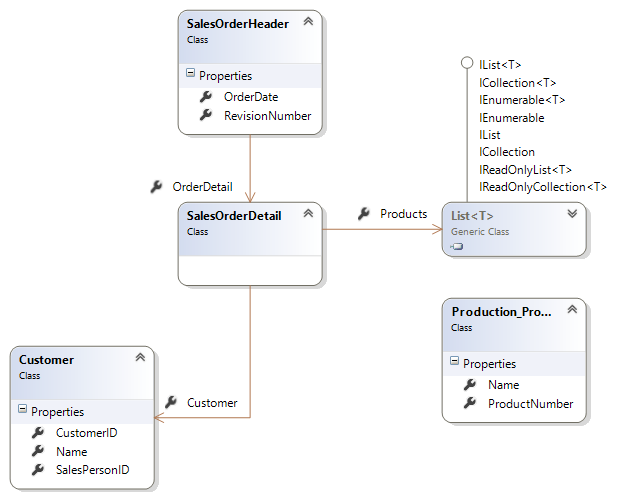Screen dimensions: 625x498
Task: Click the Generic Class subtitle under List<T>
Action: pos(480,232)
